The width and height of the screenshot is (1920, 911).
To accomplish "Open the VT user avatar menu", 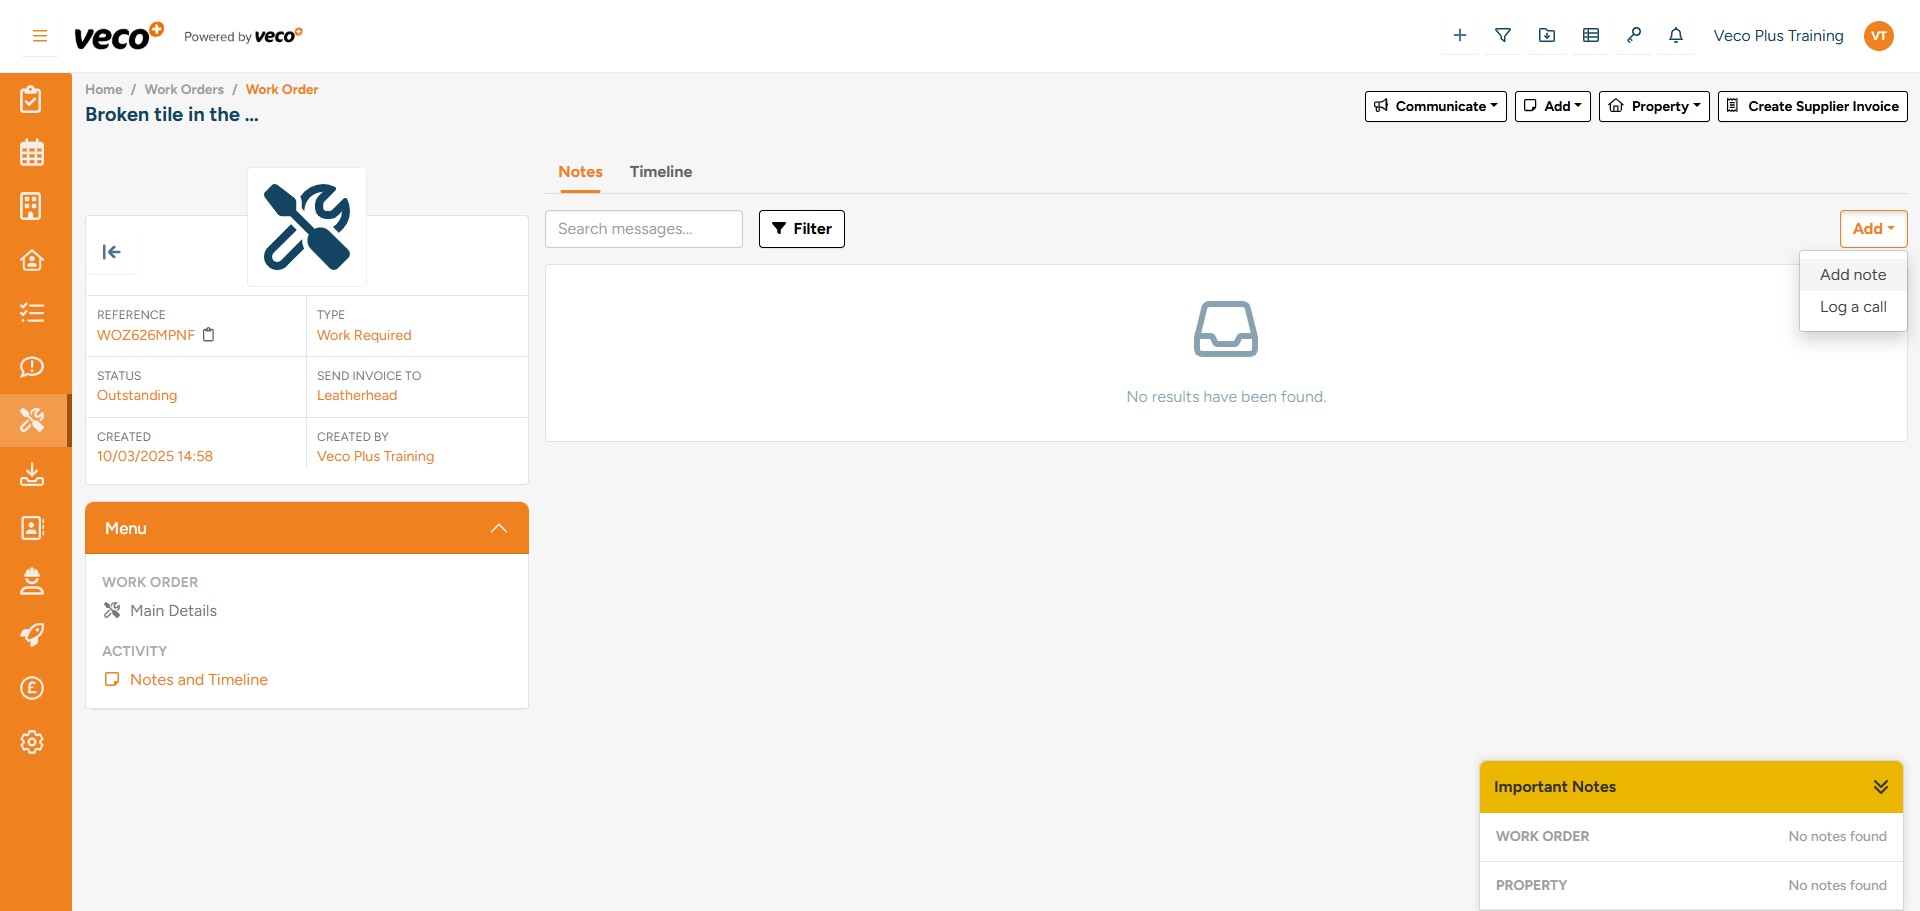I will tap(1879, 36).
